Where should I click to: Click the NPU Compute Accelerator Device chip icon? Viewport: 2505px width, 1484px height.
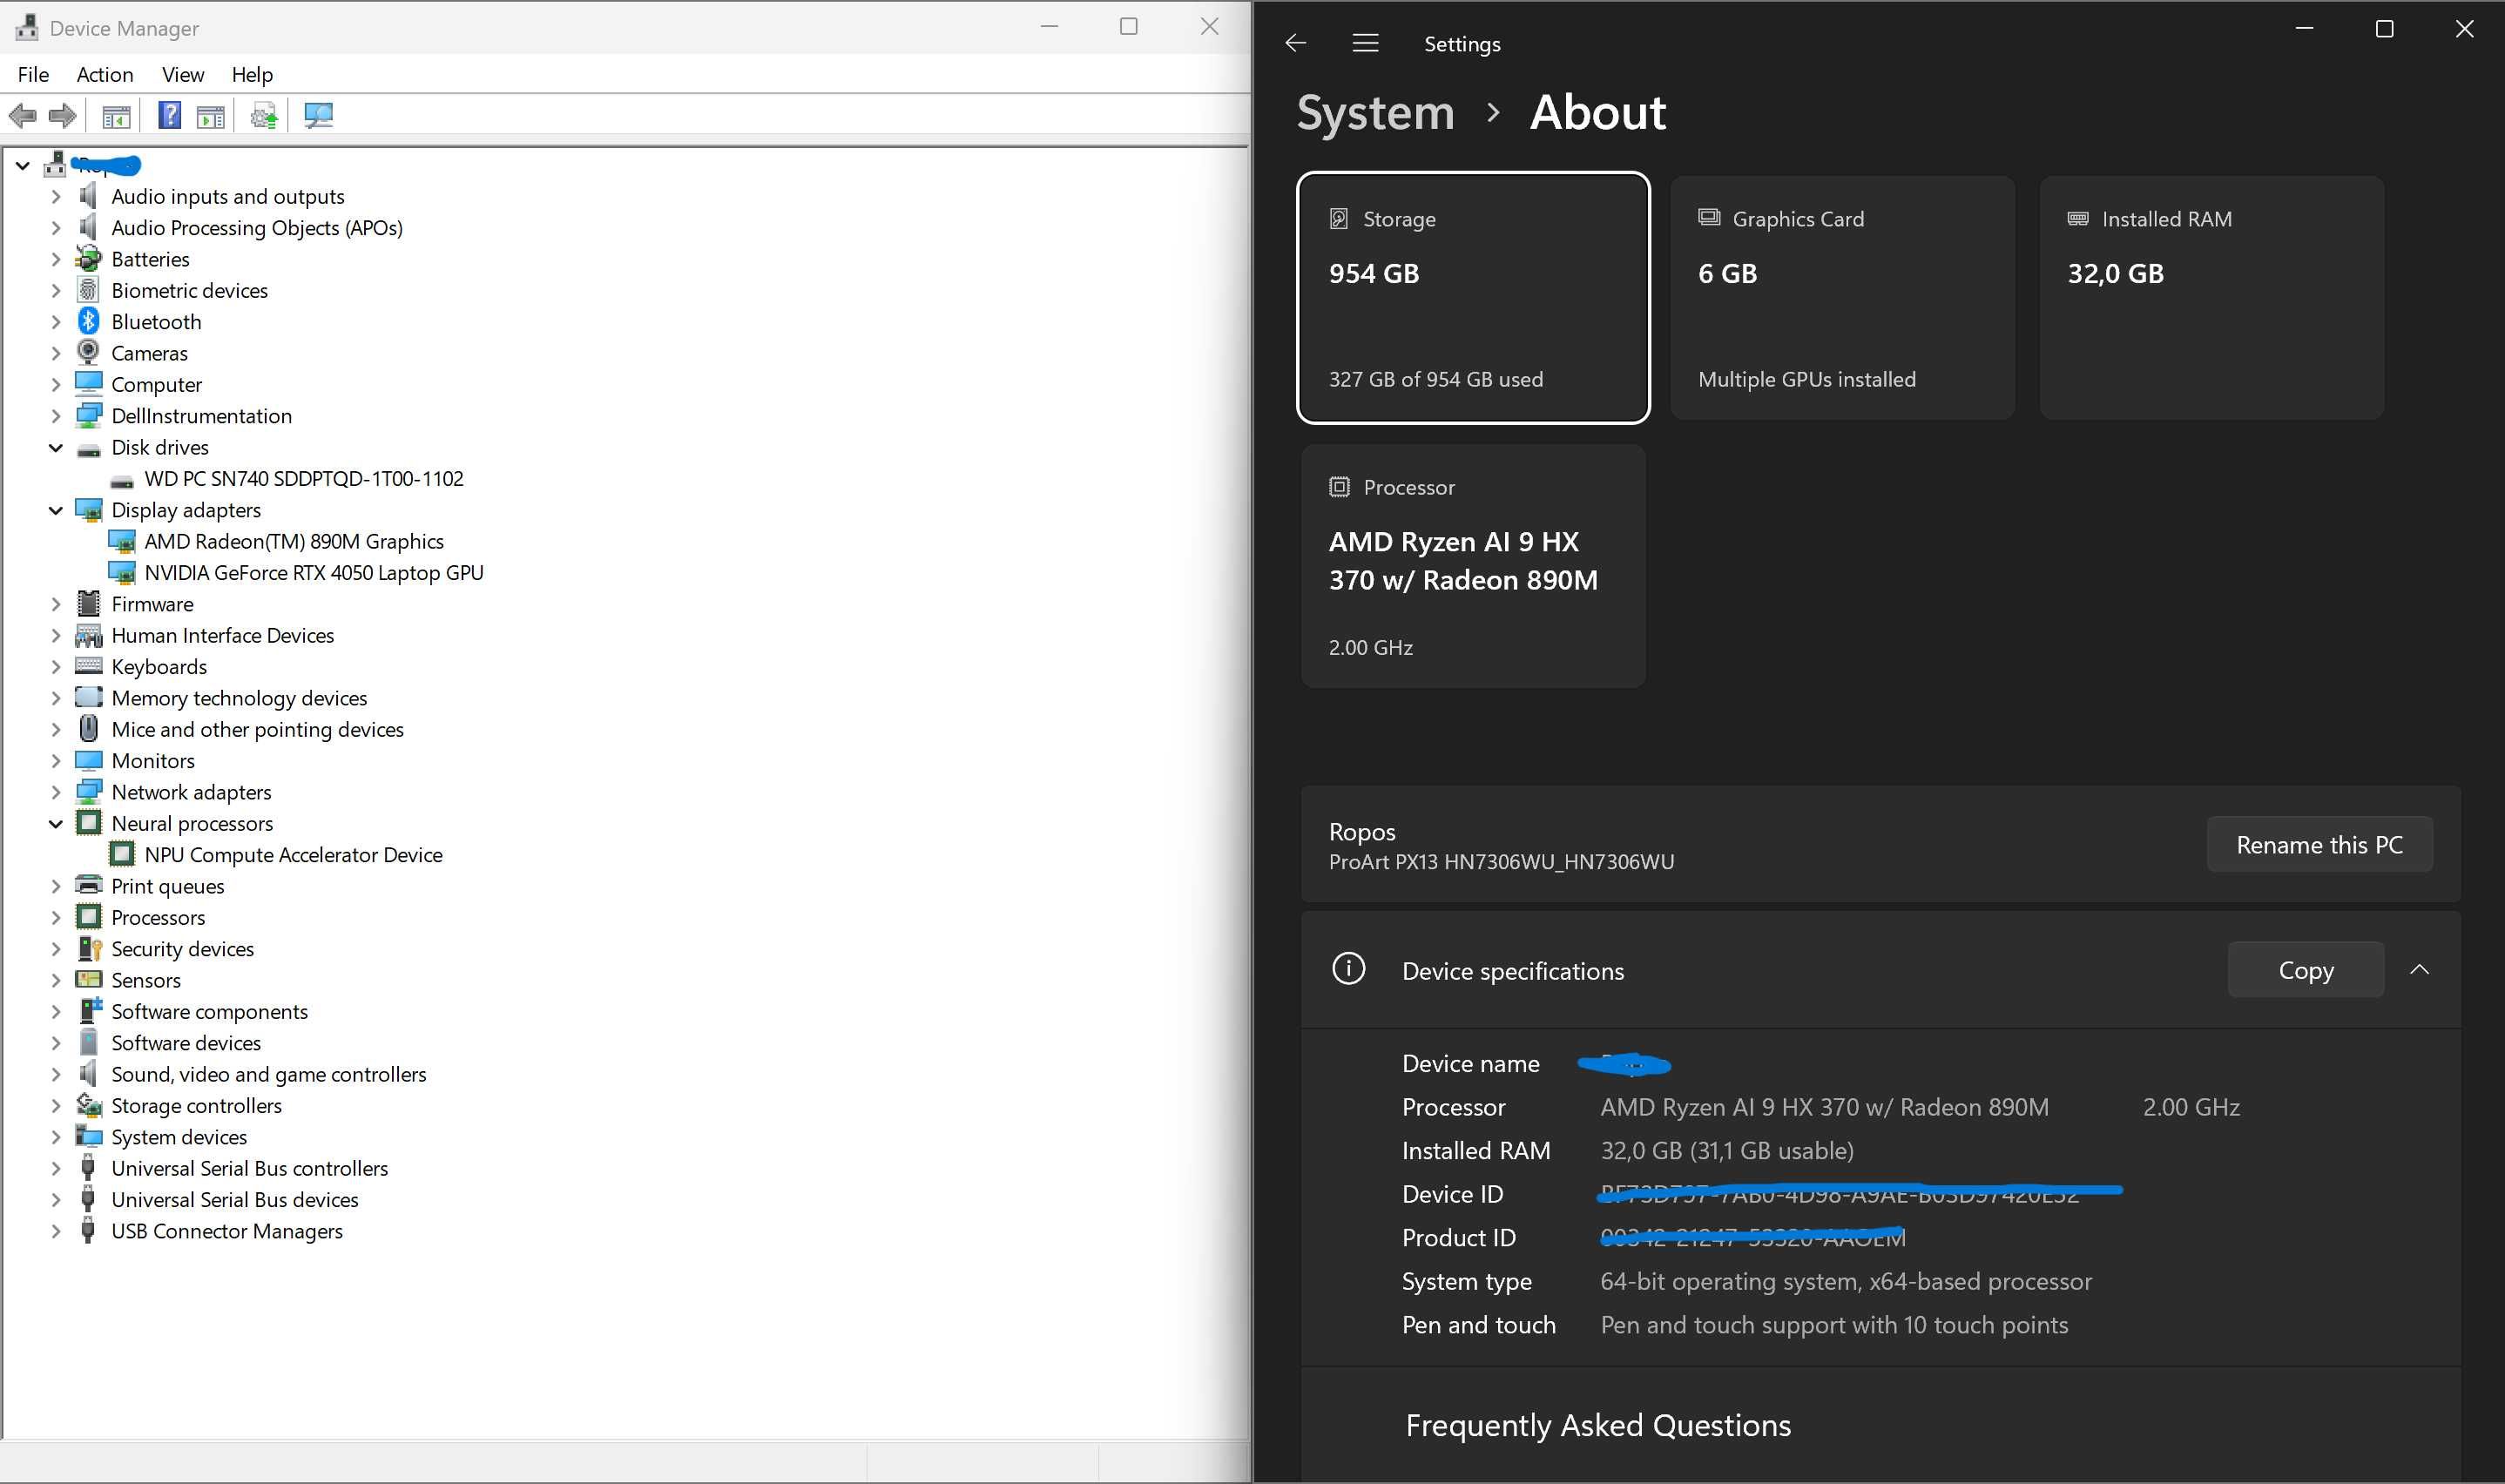(x=121, y=854)
